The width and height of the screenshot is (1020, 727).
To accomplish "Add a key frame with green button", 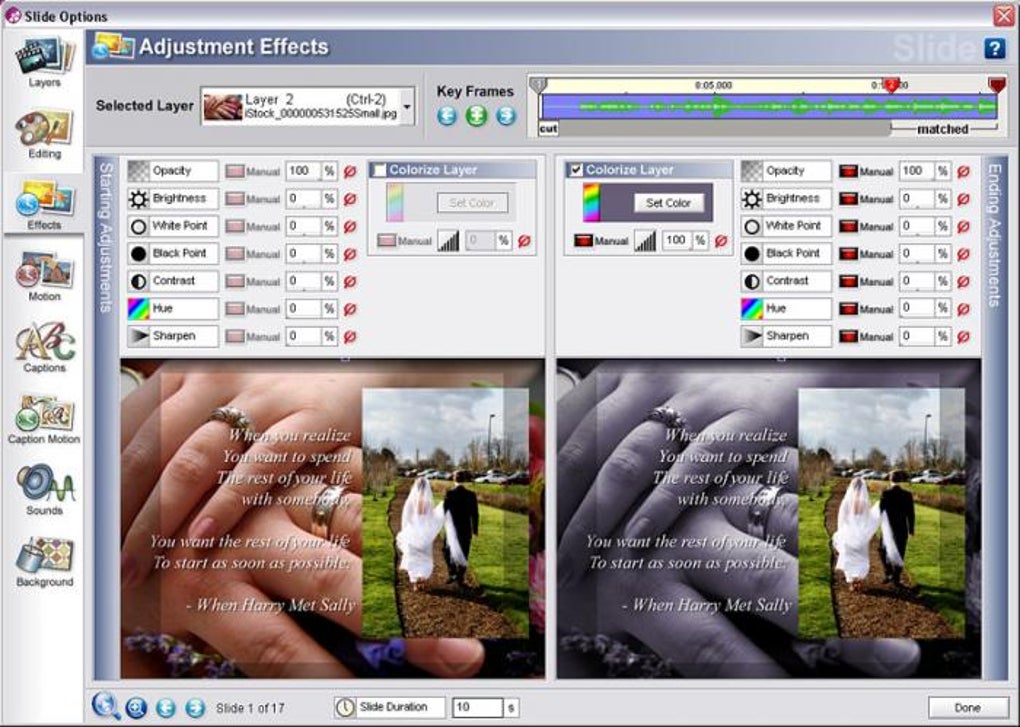I will (x=477, y=116).
